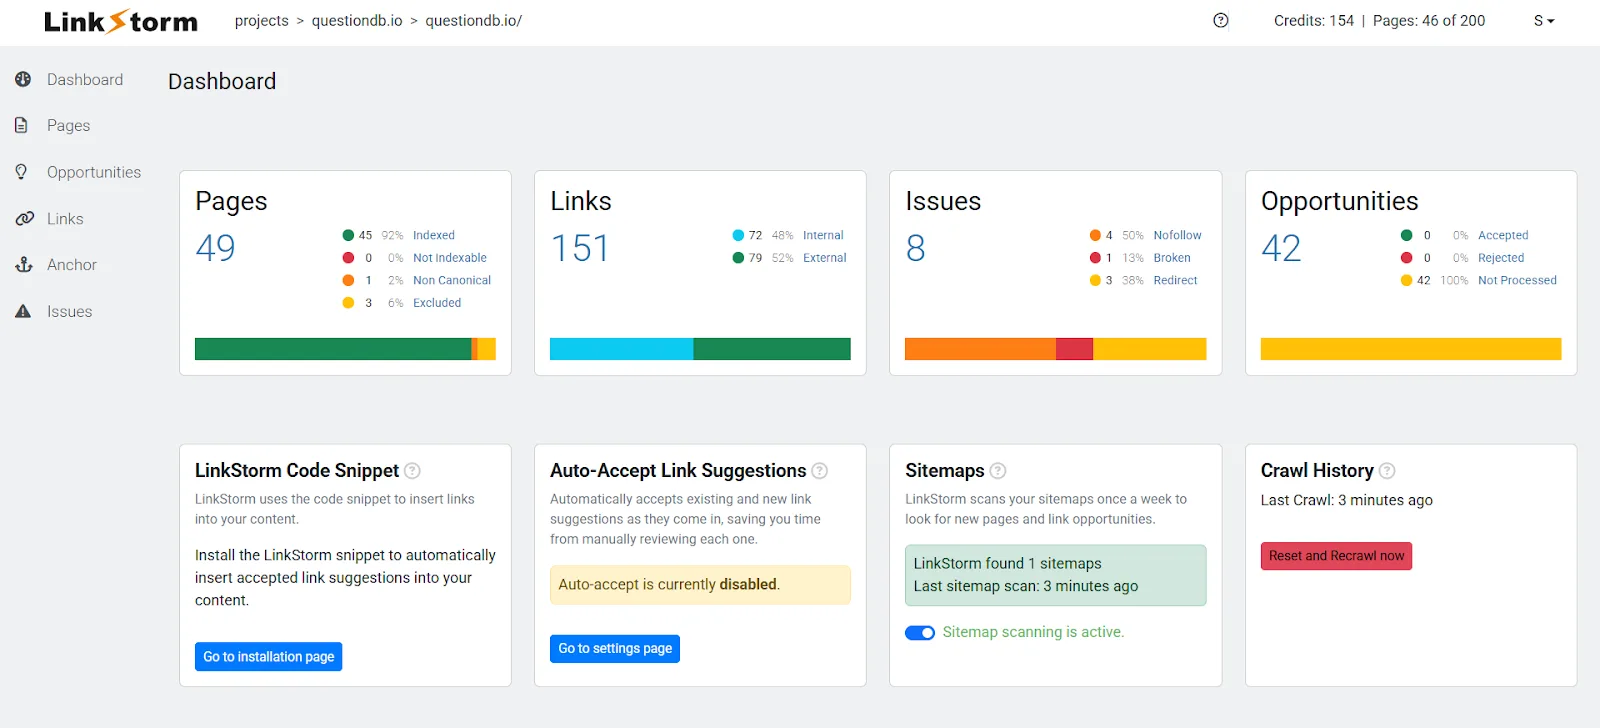Open Dashboard in the sidebar menu
The height and width of the screenshot is (728, 1600).
(x=85, y=79)
